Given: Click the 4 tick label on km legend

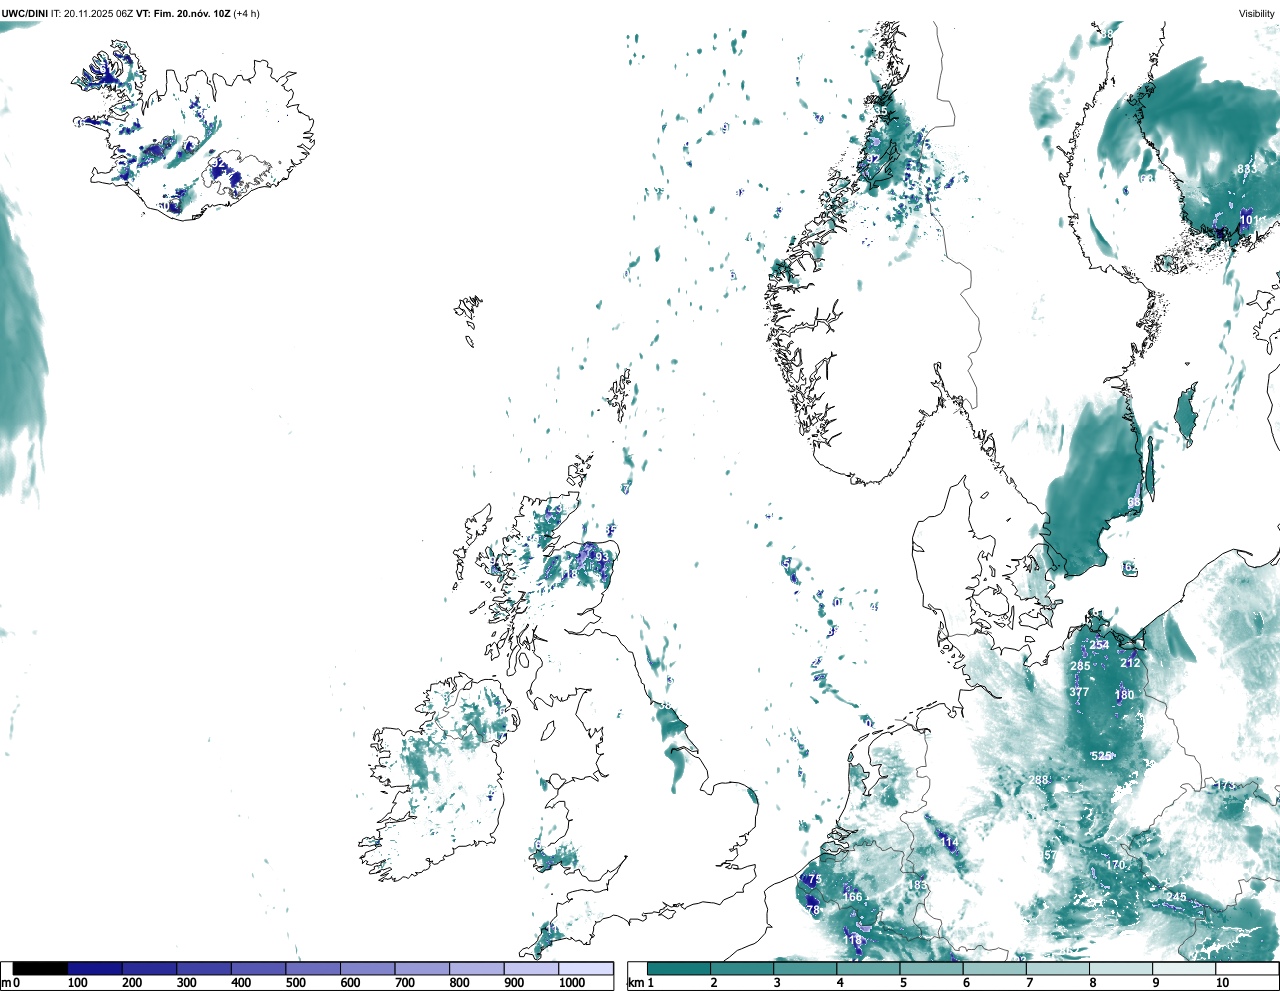Looking at the screenshot, I should pyautogui.click(x=839, y=983).
